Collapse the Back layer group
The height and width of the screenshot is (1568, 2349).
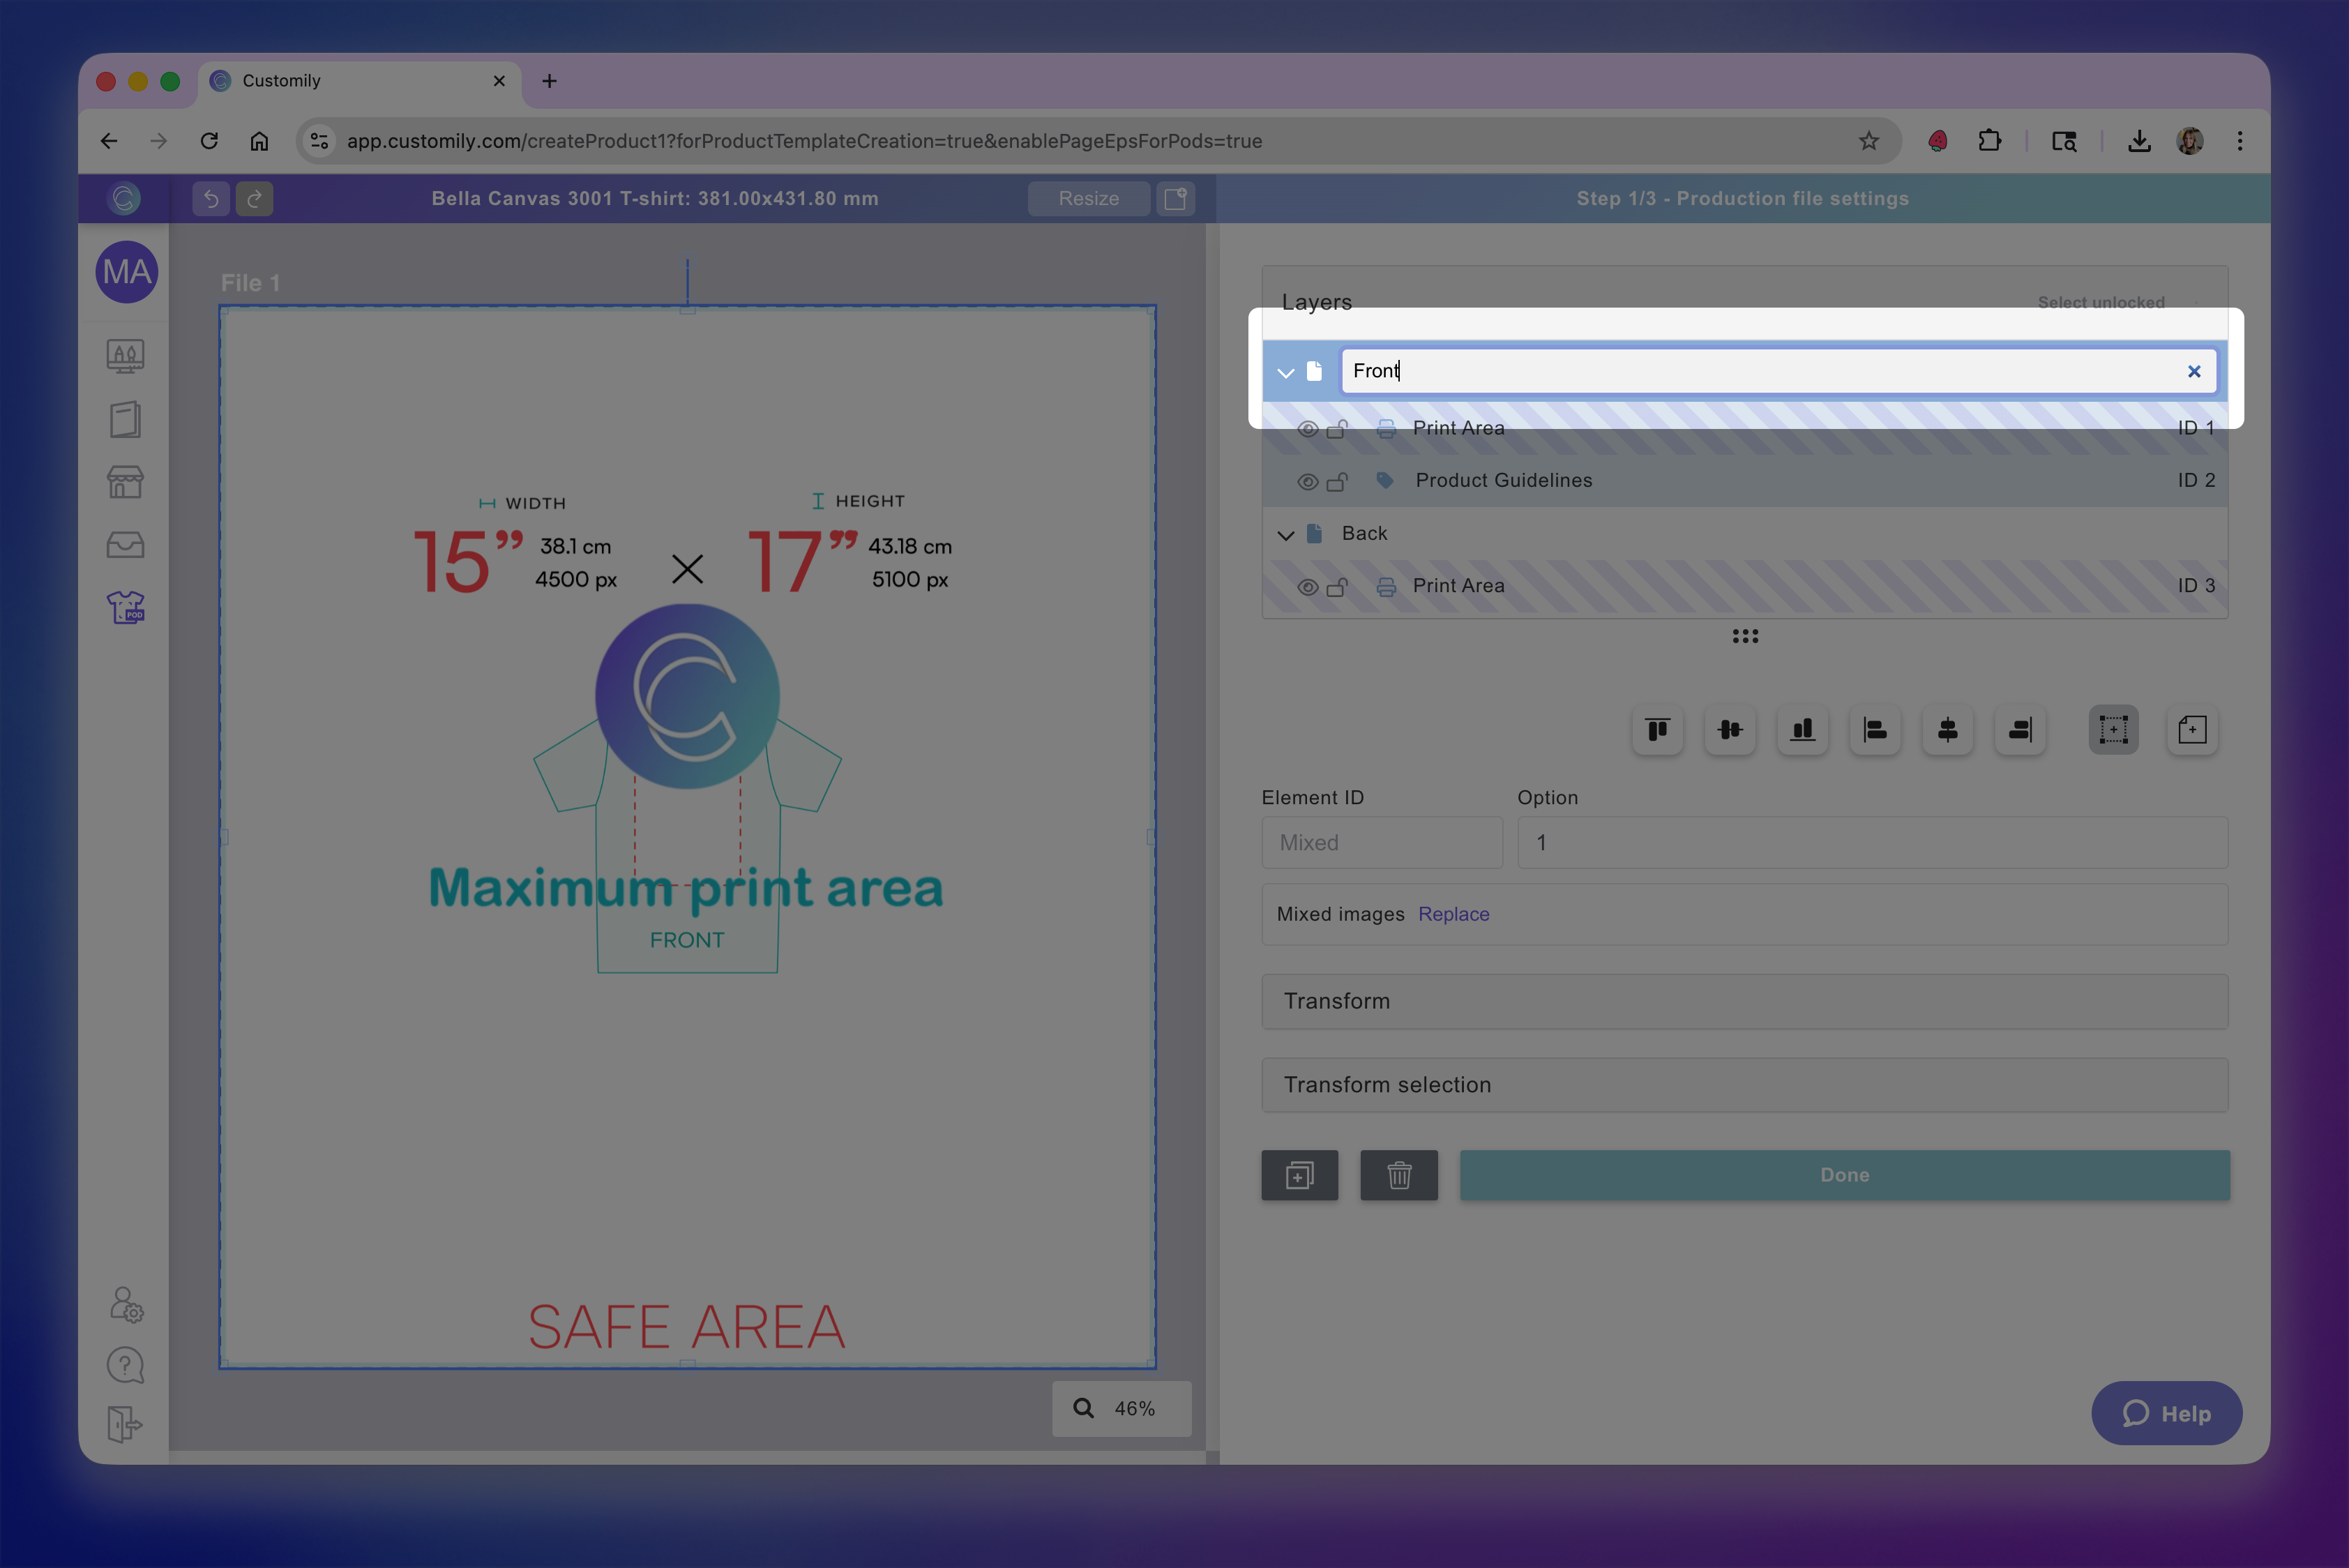click(x=1286, y=535)
